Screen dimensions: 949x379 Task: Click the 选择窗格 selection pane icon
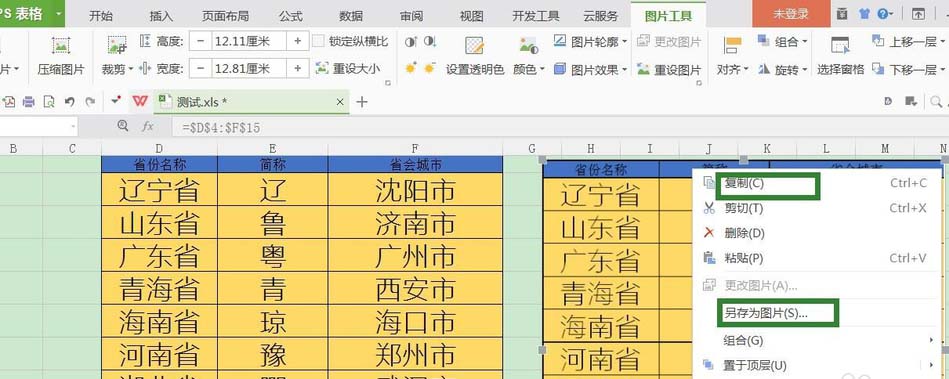click(840, 45)
